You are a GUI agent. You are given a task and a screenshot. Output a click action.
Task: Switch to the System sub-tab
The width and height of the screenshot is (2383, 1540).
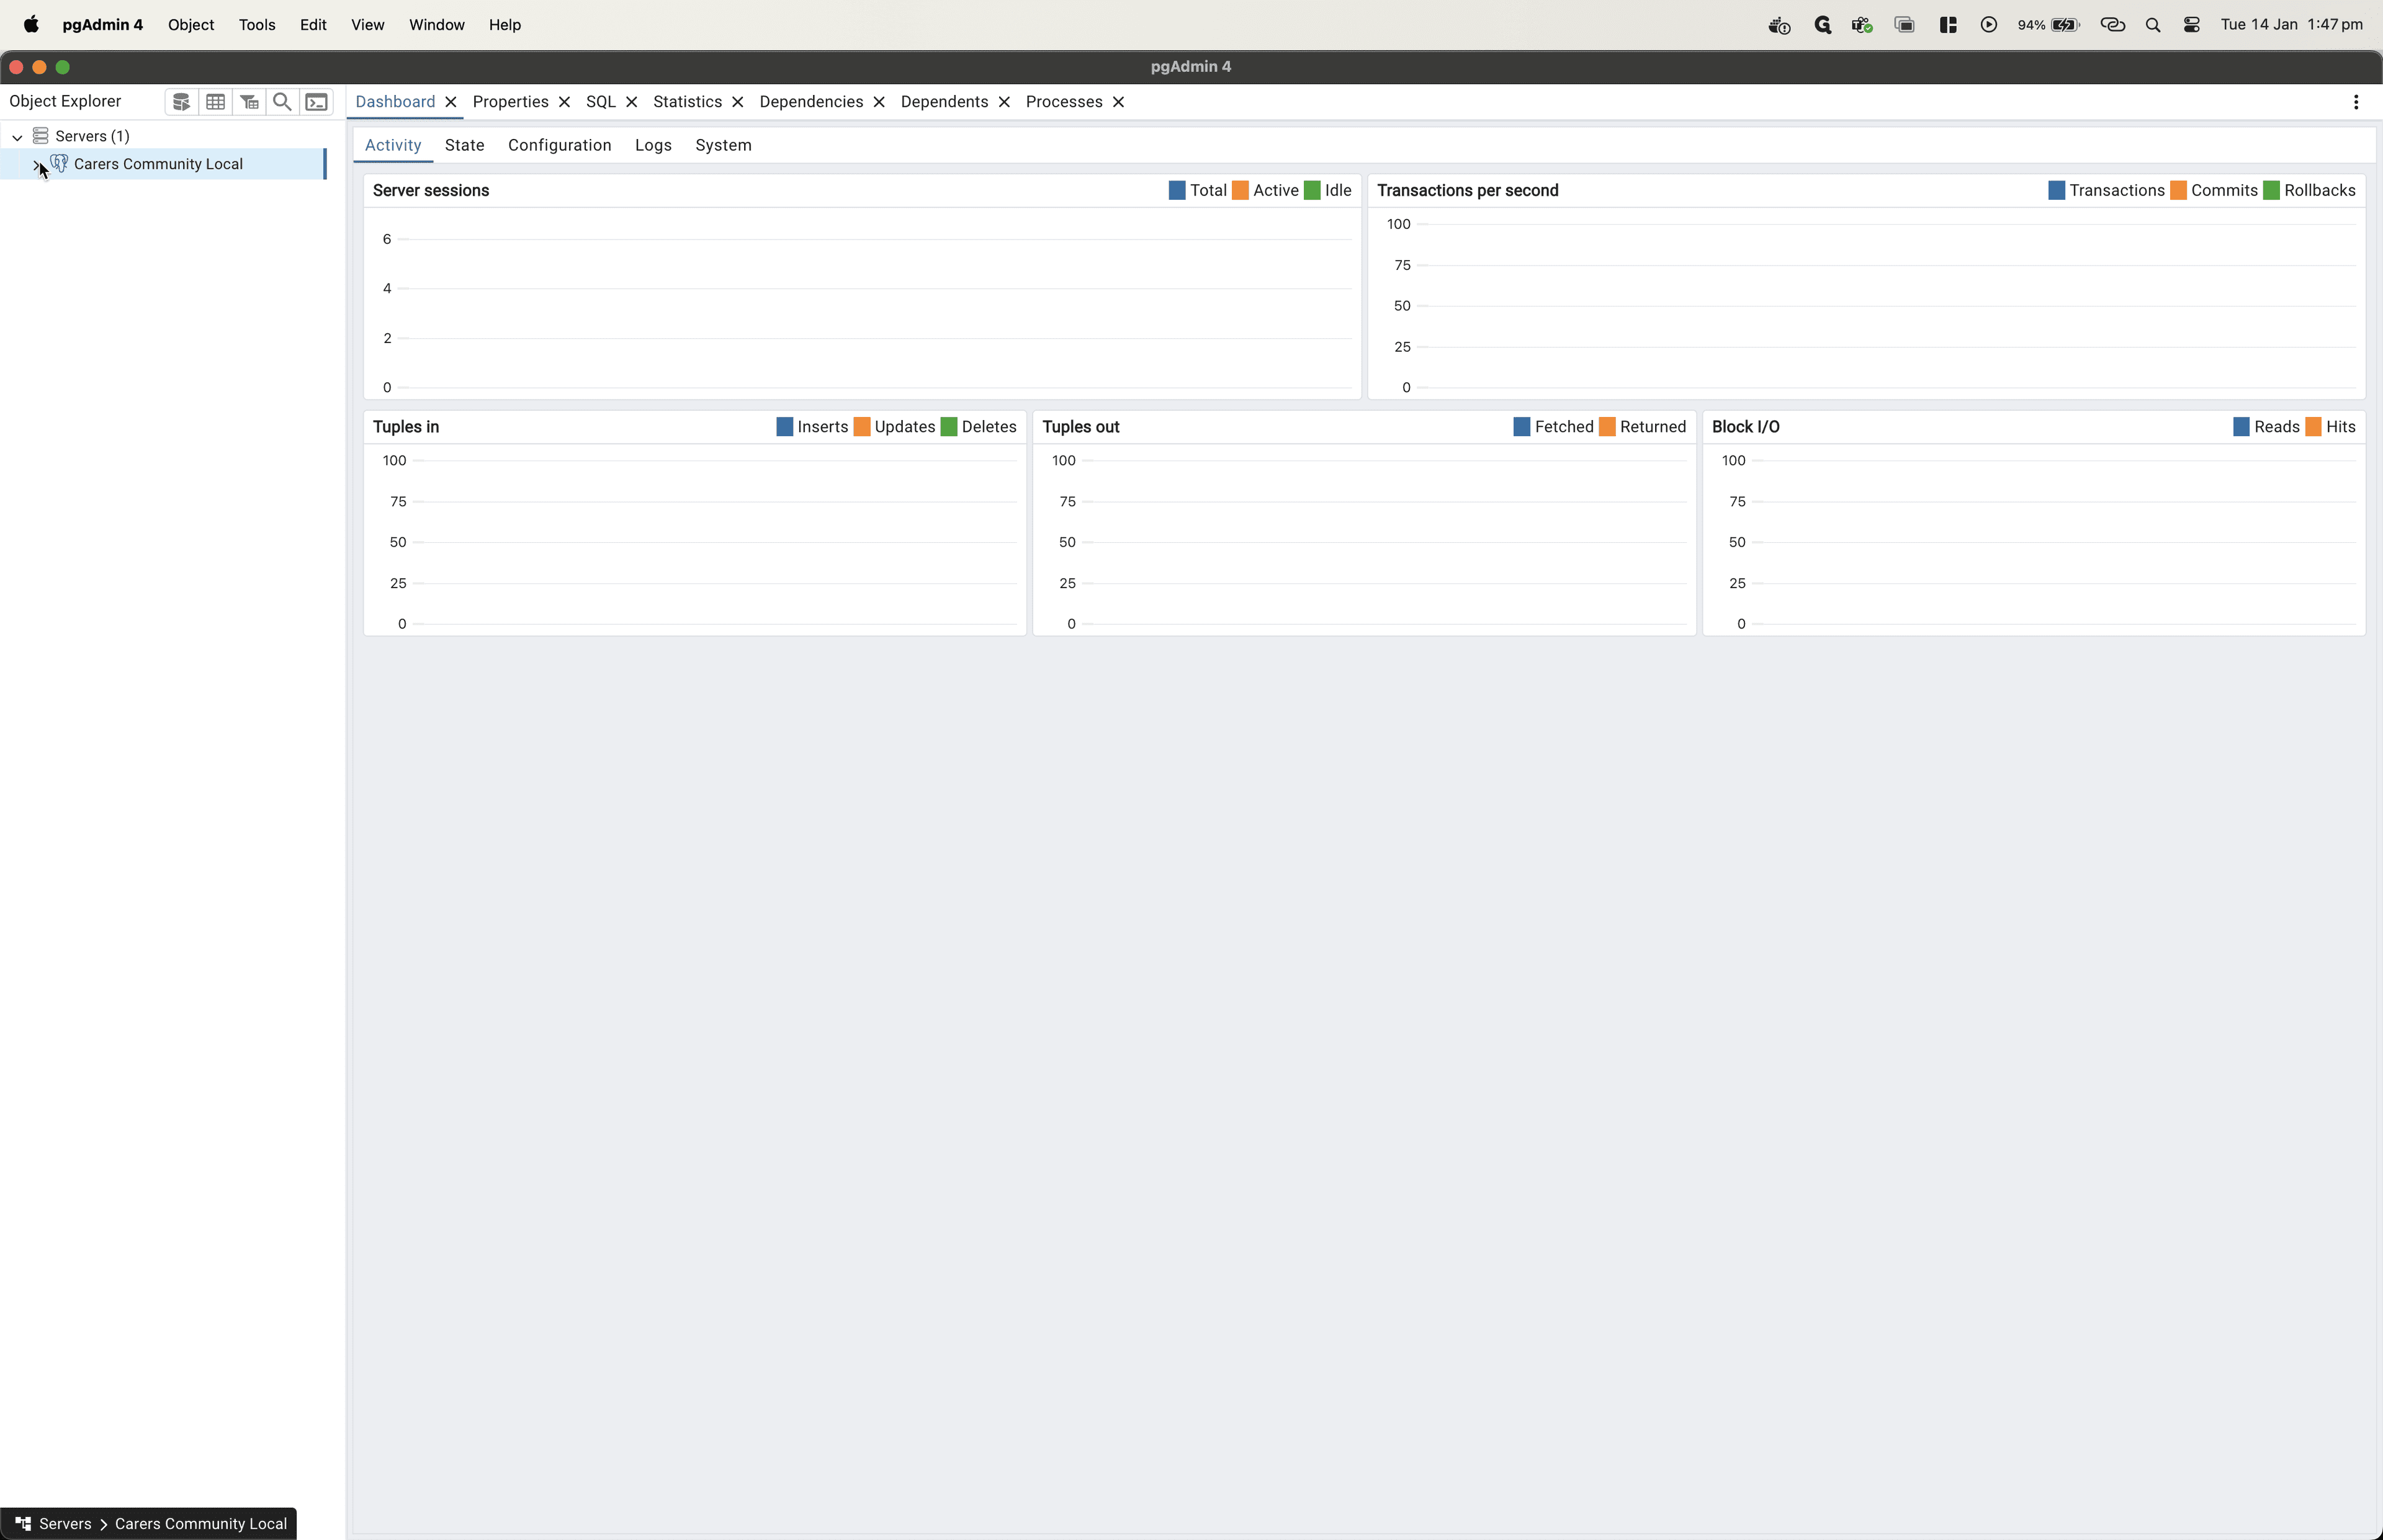723,145
